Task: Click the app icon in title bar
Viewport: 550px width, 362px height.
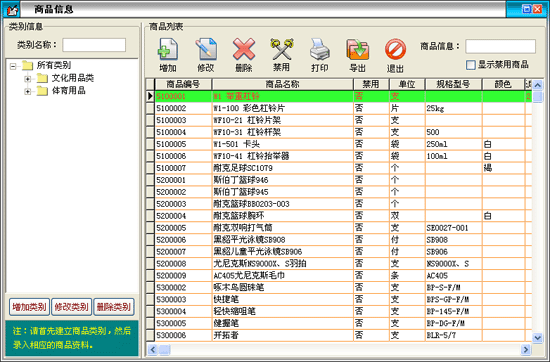Action: point(11,9)
